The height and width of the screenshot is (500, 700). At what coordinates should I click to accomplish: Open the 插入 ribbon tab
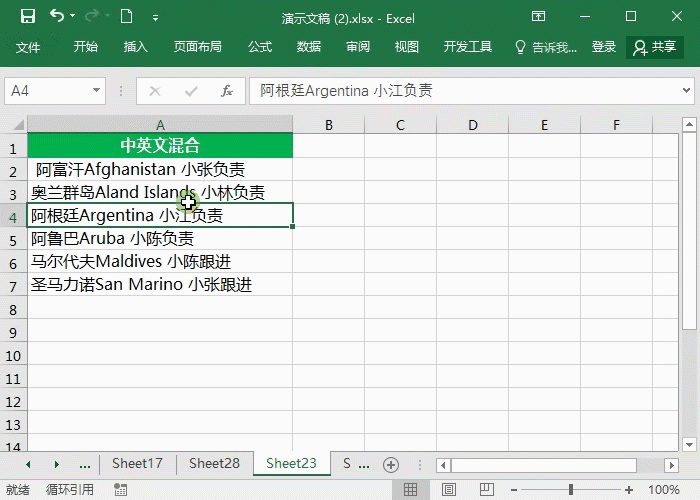coord(135,47)
